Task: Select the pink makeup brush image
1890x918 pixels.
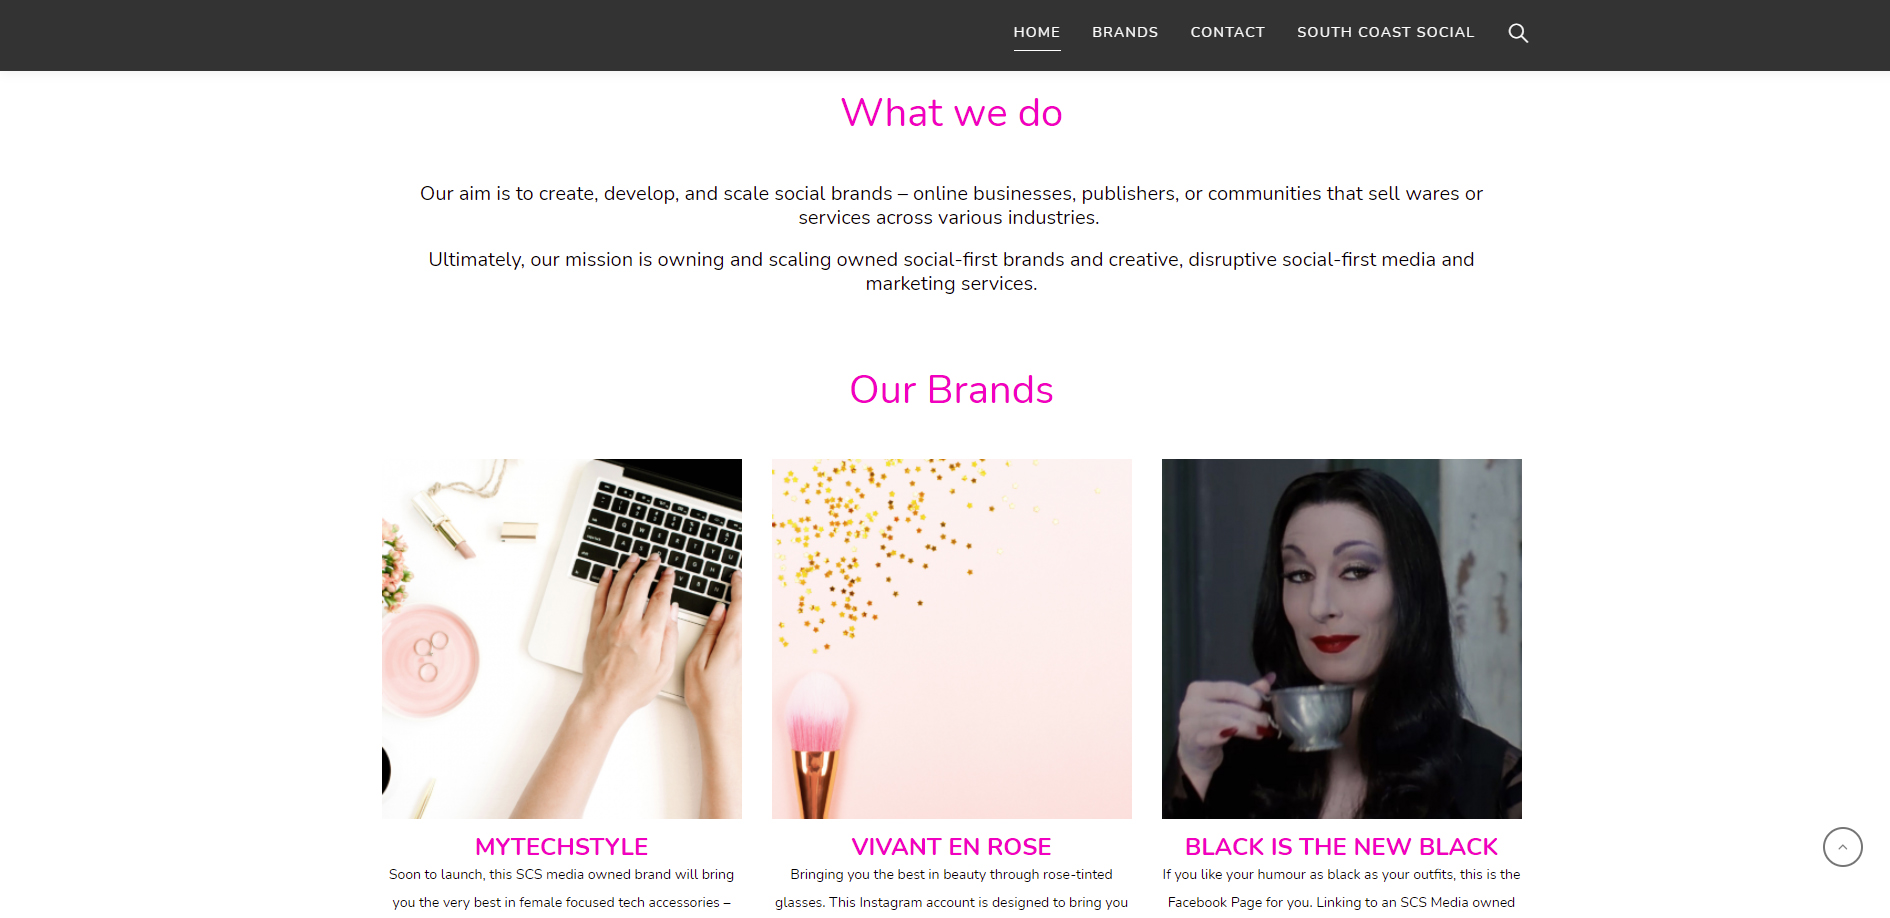Action: point(952,639)
